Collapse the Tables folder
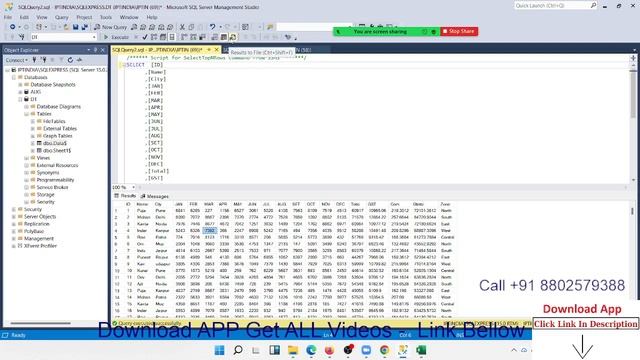640x360 pixels. pyautogui.click(x=27, y=114)
